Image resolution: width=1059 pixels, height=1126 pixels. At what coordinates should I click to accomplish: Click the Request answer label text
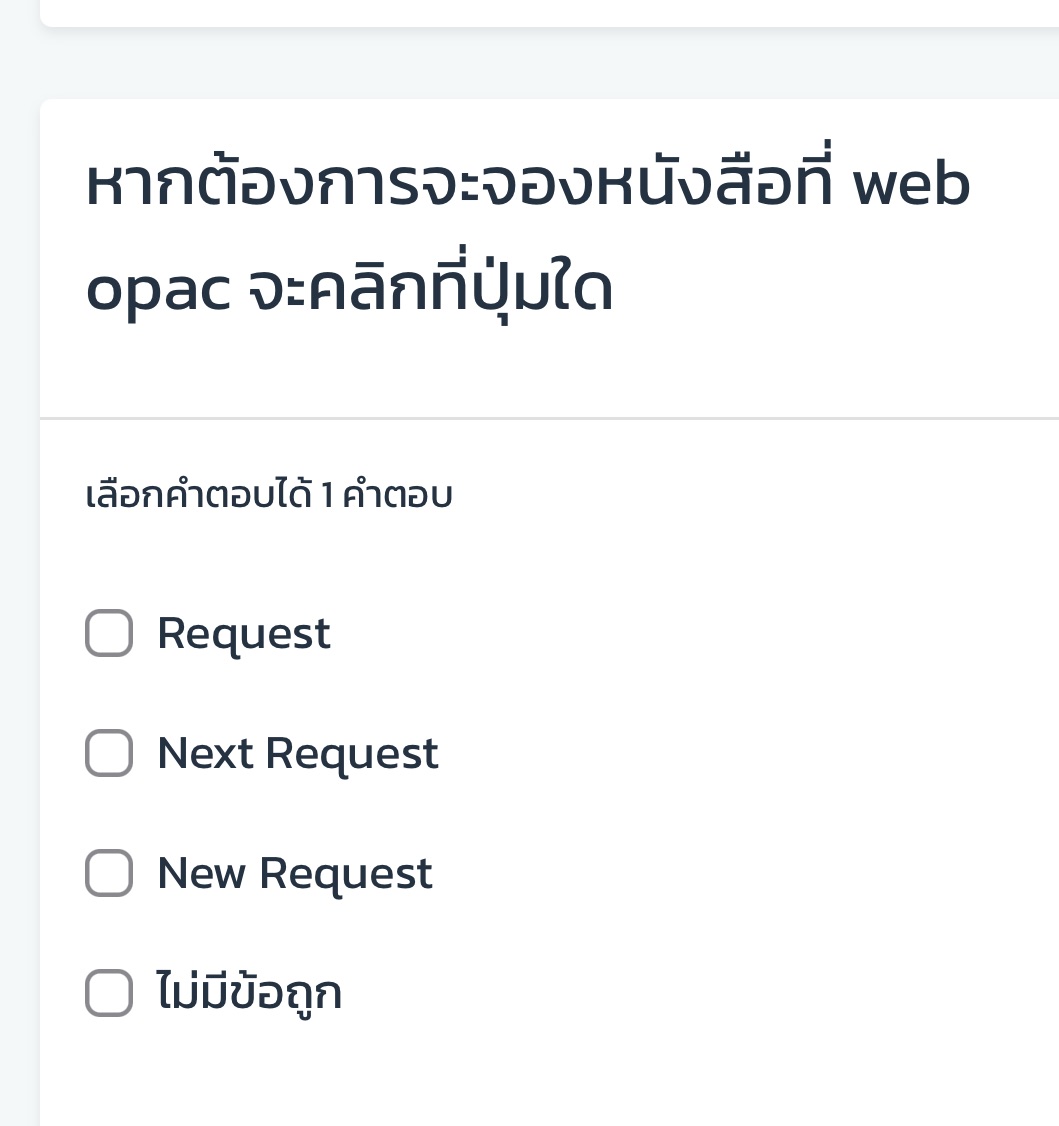tap(243, 633)
